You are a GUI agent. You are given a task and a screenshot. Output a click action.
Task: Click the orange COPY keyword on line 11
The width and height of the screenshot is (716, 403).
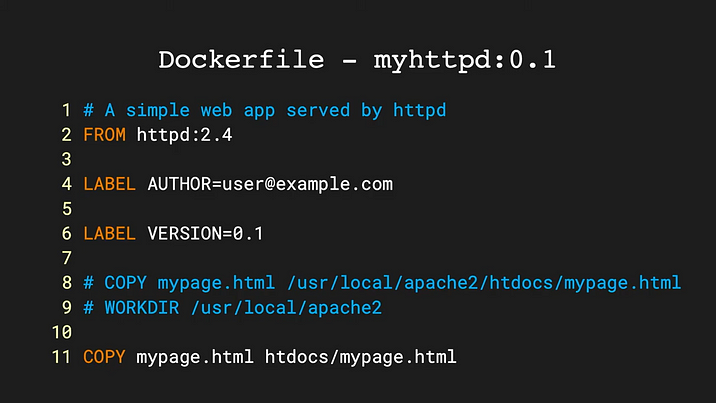click(104, 356)
